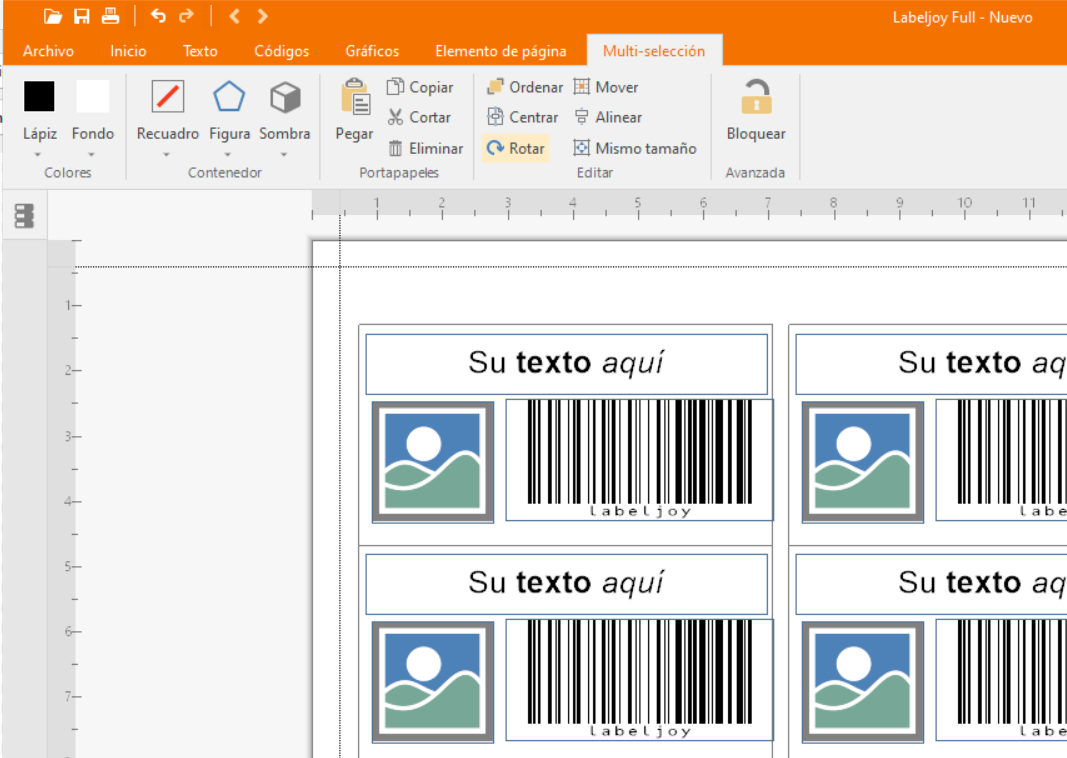
Task: Expand the Sombra dropdown arrow
Action: (284, 155)
